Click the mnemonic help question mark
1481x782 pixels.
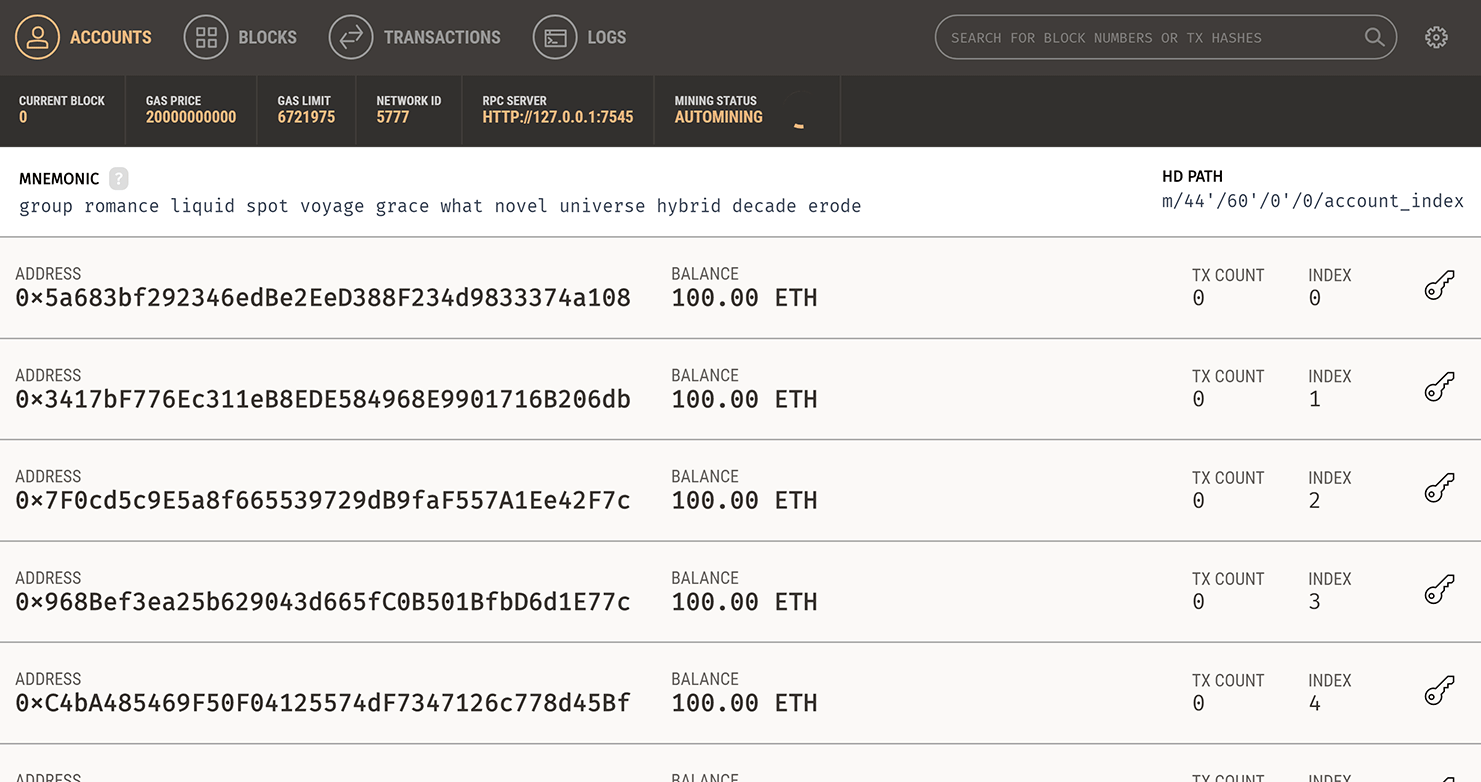[119, 179]
